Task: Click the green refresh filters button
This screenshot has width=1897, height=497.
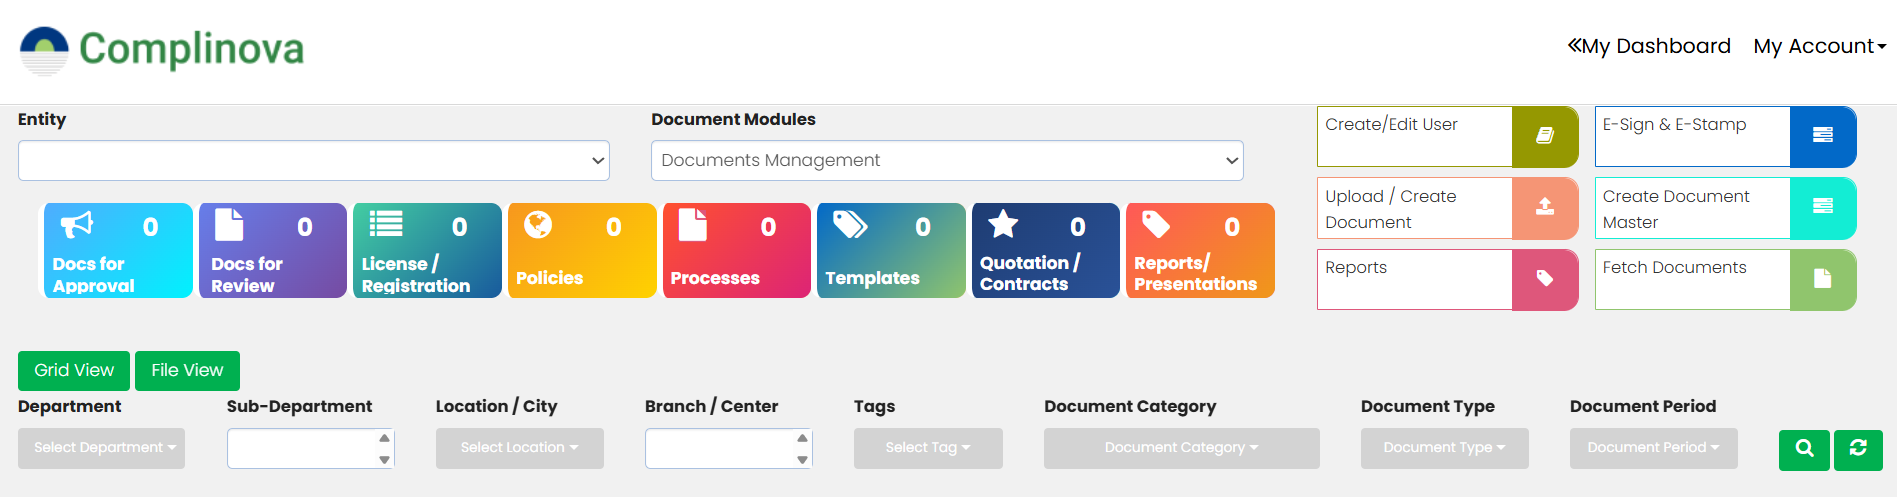Action: pyautogui.click(x=1858, y=449)
